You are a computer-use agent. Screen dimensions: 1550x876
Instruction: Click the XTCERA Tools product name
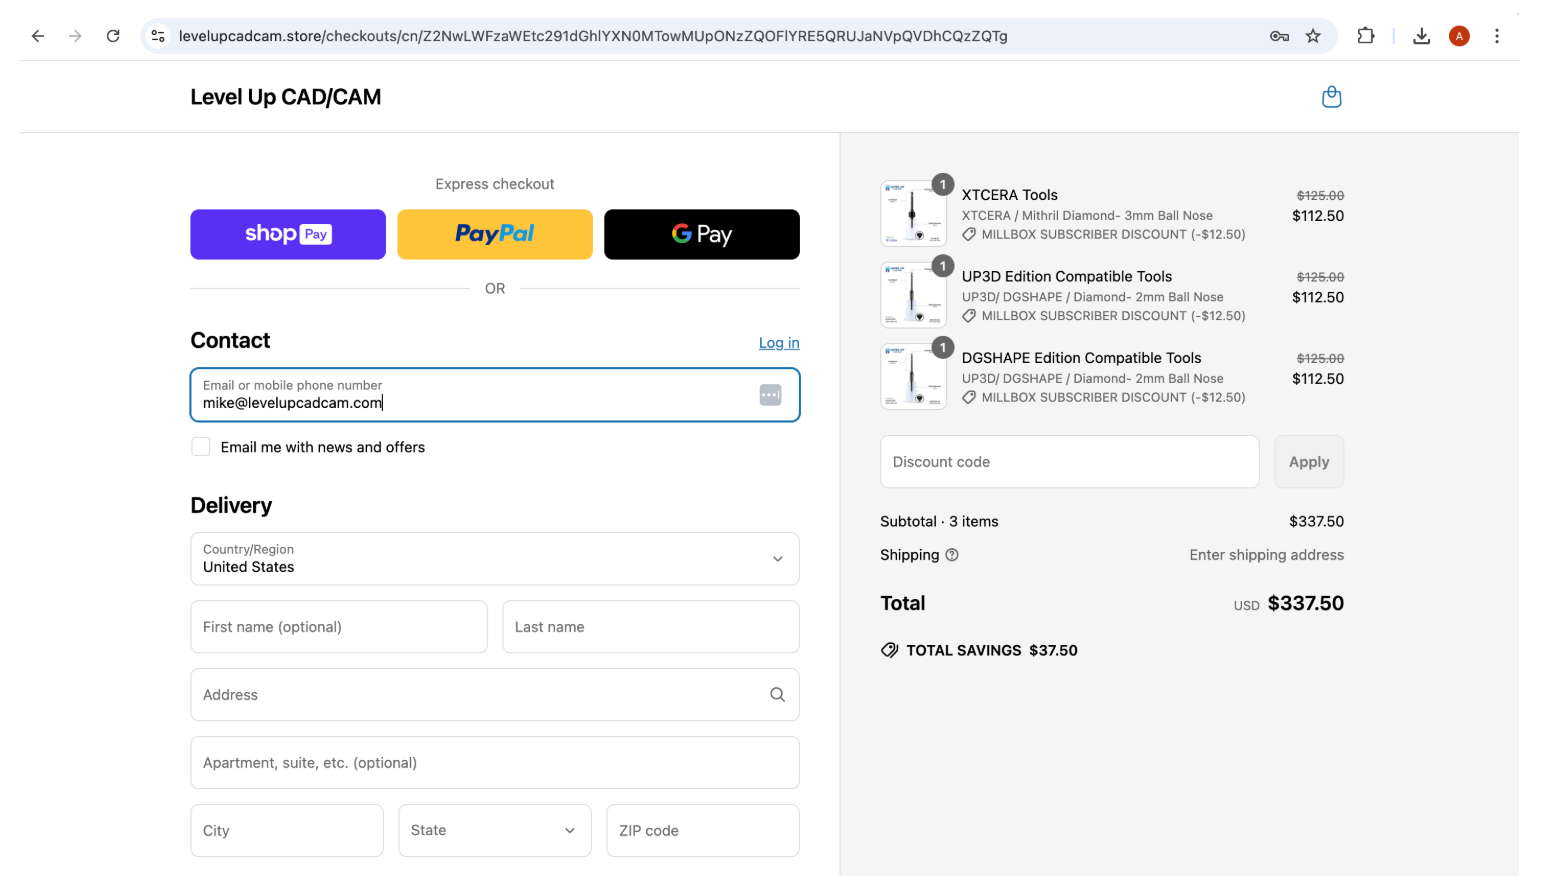[x=1010, y=195]
